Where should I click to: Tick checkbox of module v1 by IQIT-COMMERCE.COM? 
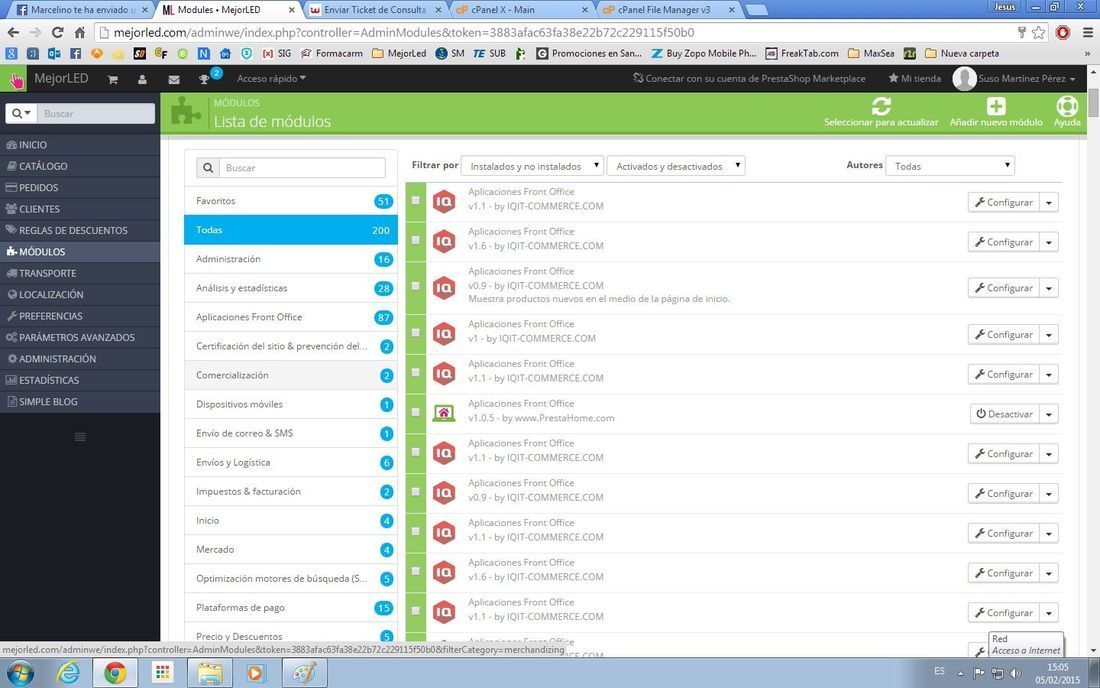pyautogui.click(x=415, y=332)
